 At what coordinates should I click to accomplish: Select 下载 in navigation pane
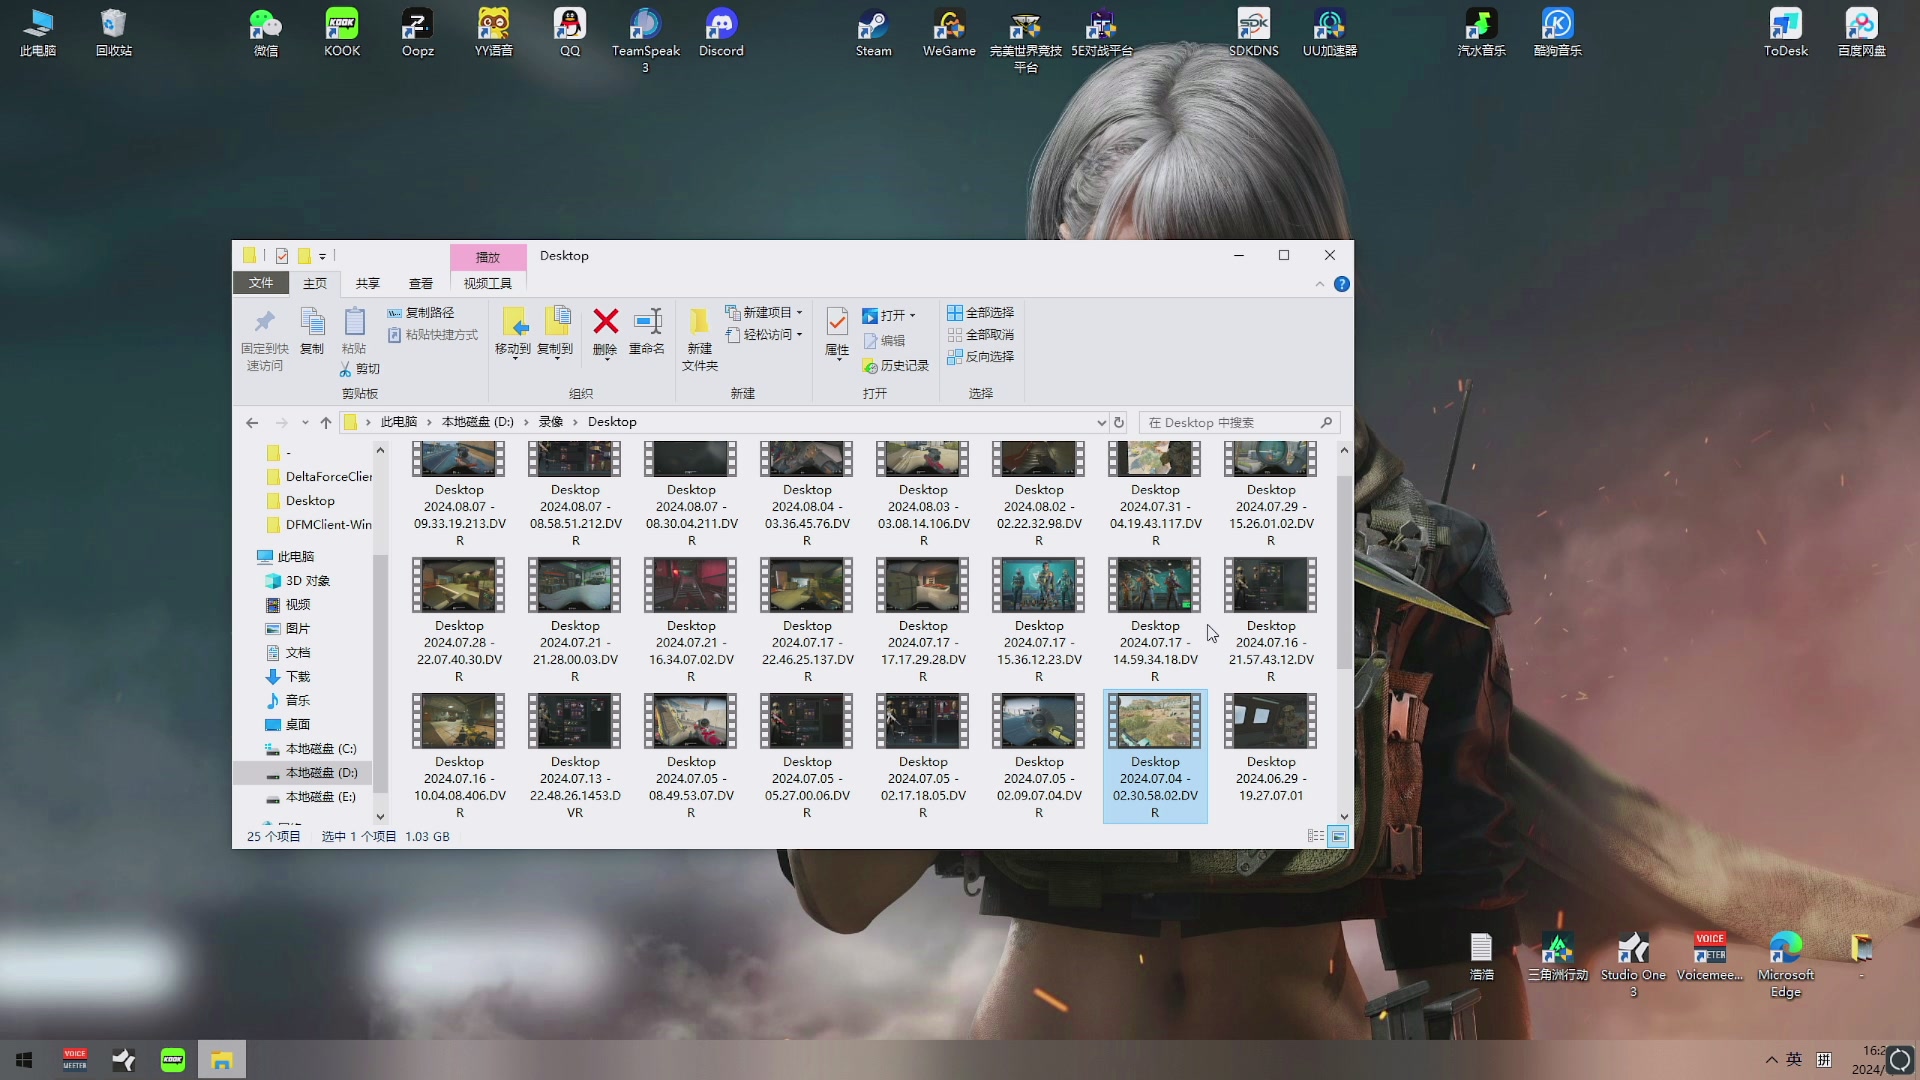pos(288,676)
